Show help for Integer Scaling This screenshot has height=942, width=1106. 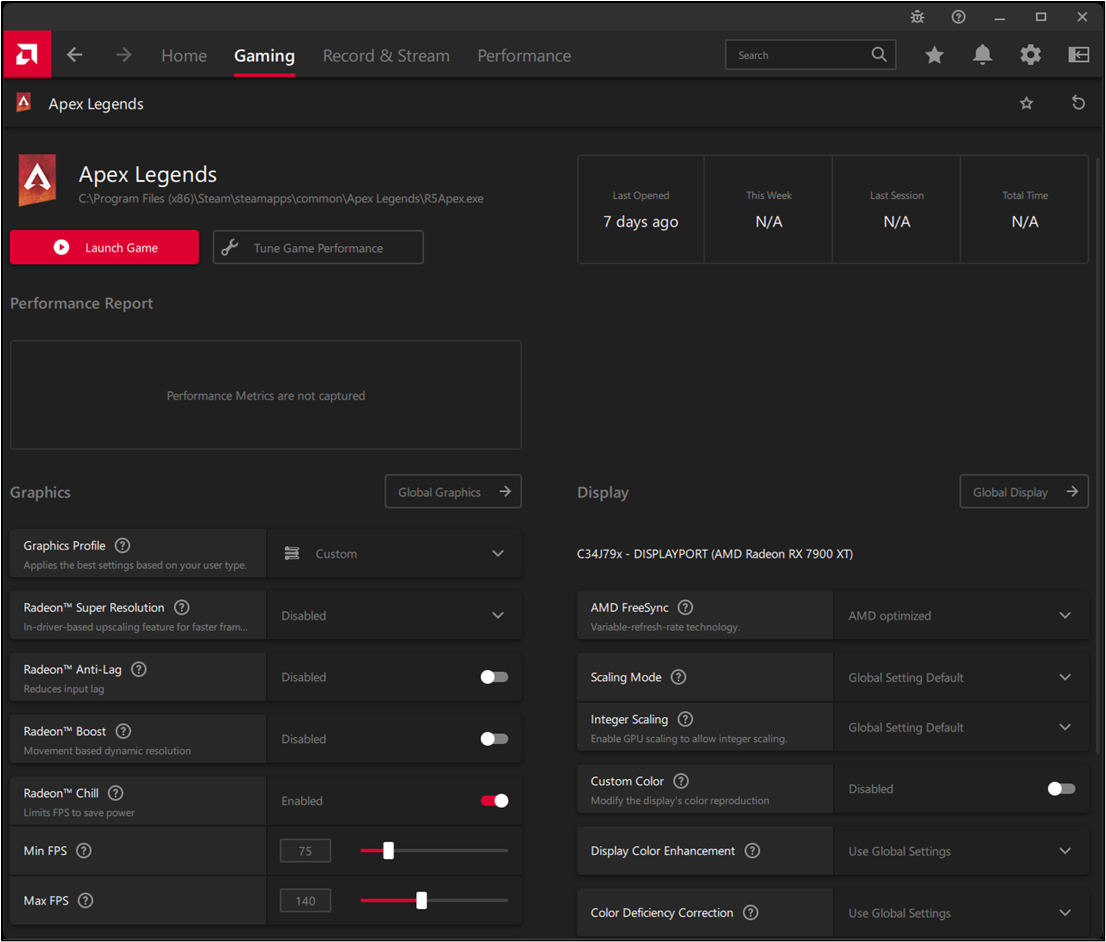click(685, 719)
